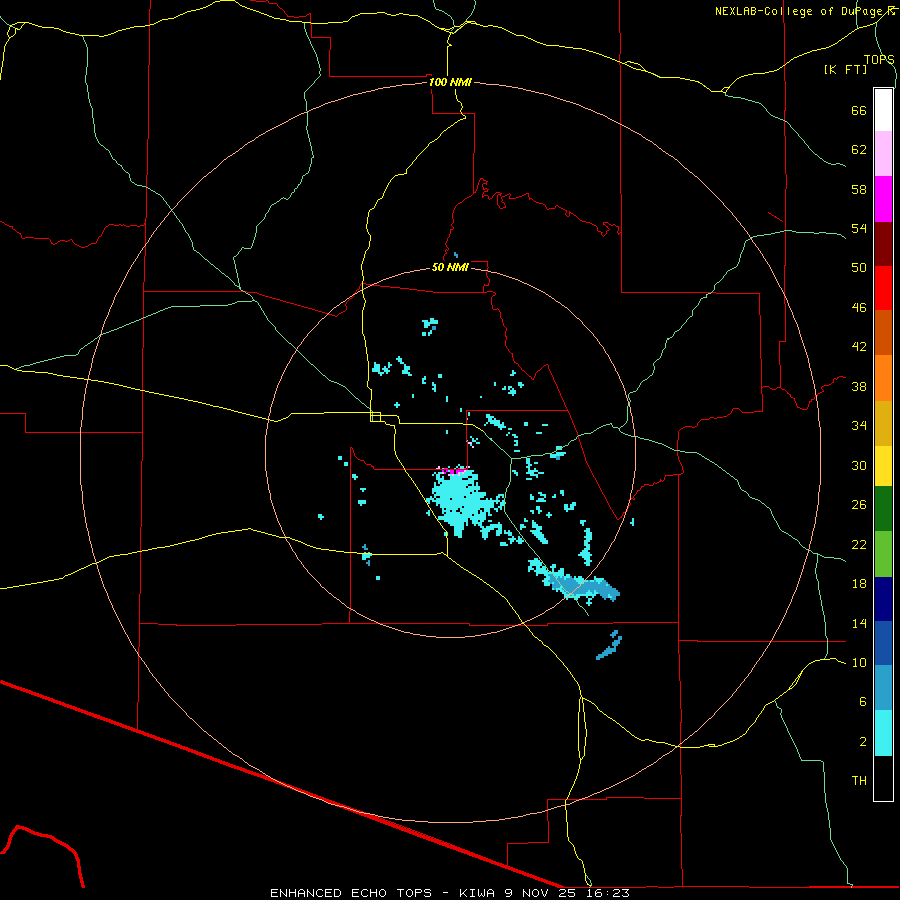The height and width of the screenshot is (900, 900).
Task: Click the dark green 30 K FT swatch
Action: click(883, 509)
